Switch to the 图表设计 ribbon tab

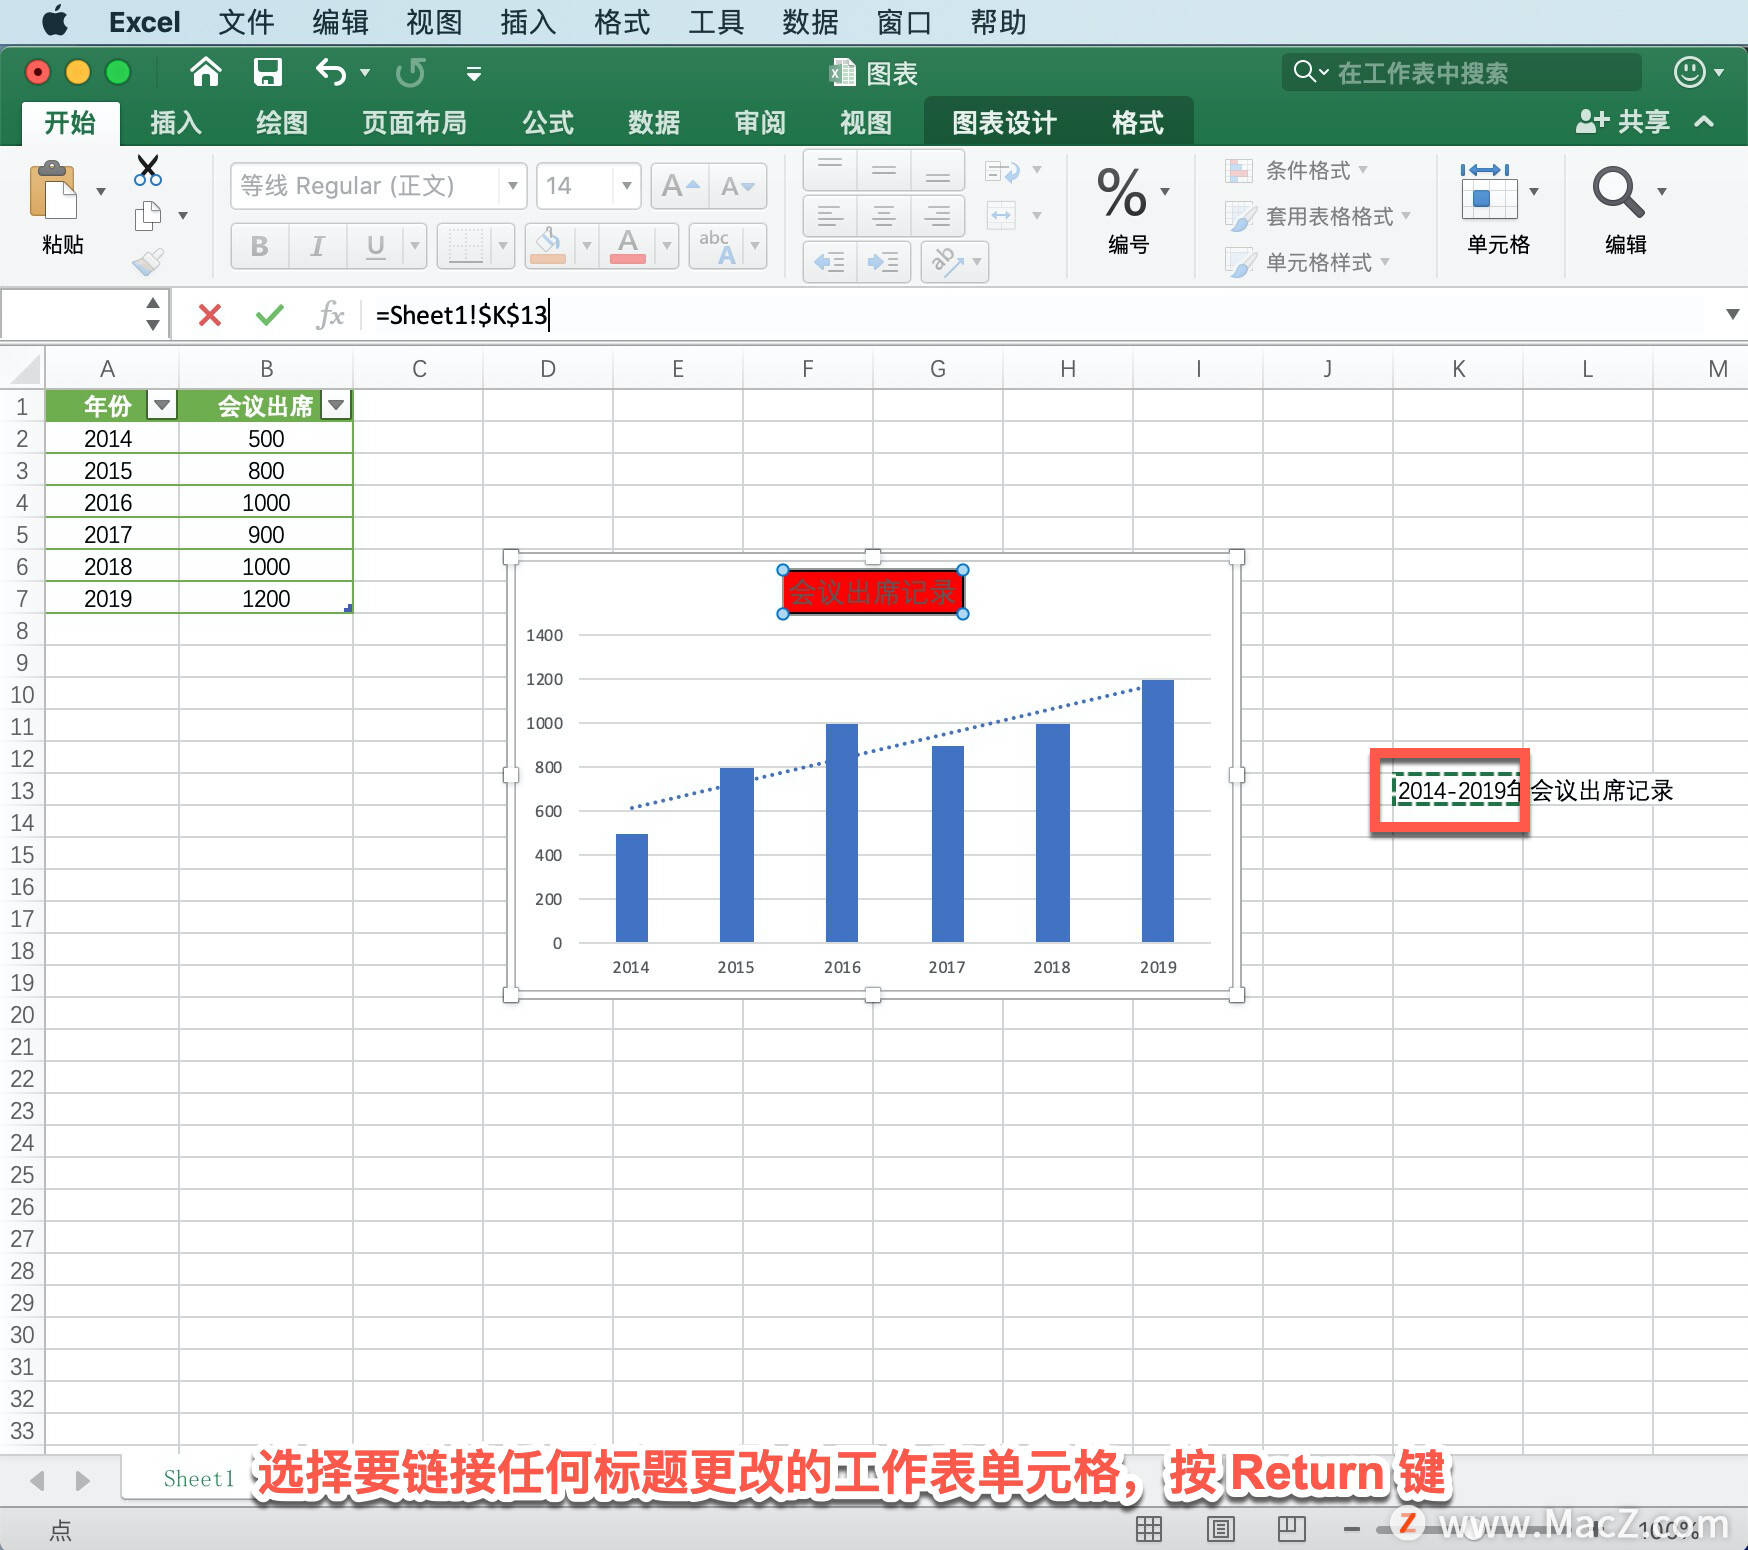[x=1004, y=123]
